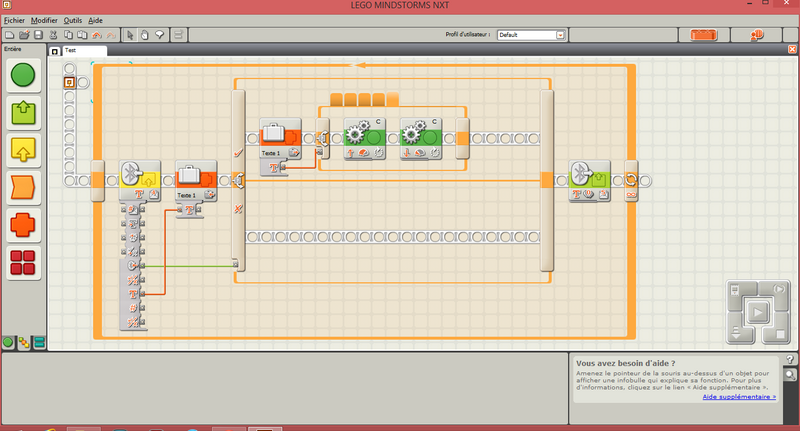Image resolution: width=800 pixels, height=431 pixels.
Task: Create a new program from the toolbar
Action: coord(9,35)
